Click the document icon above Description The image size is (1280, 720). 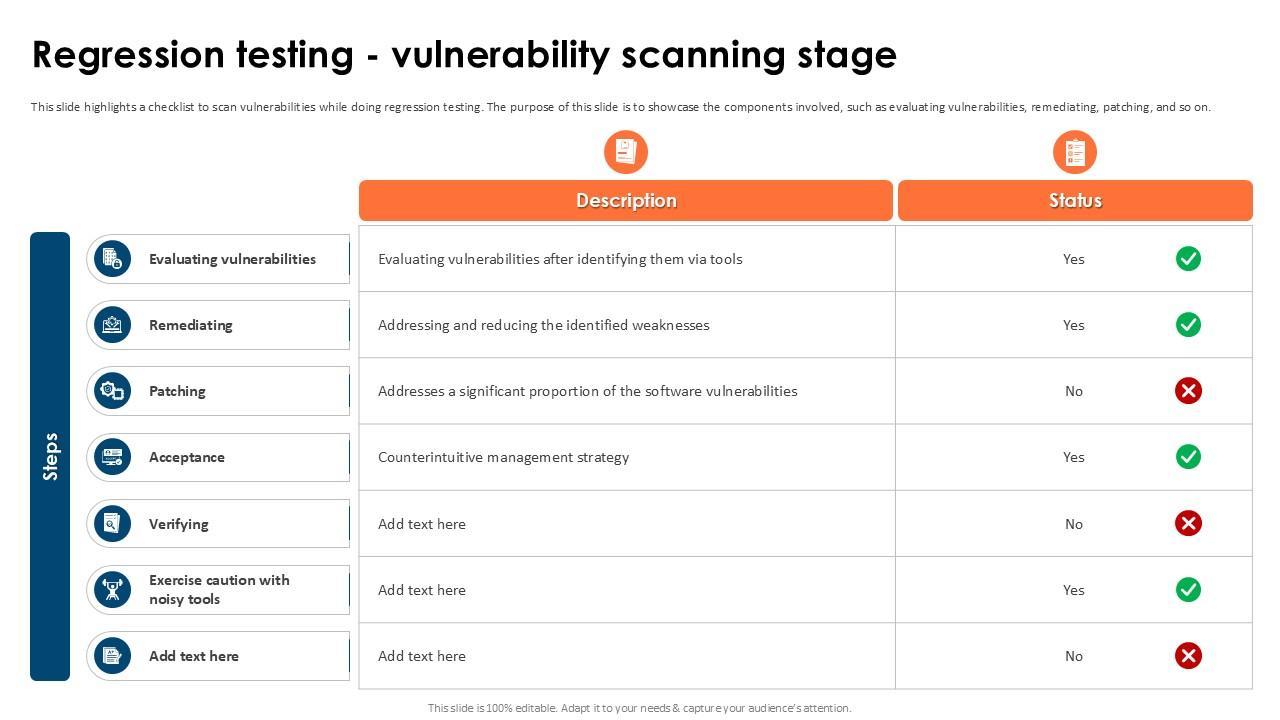626,152
